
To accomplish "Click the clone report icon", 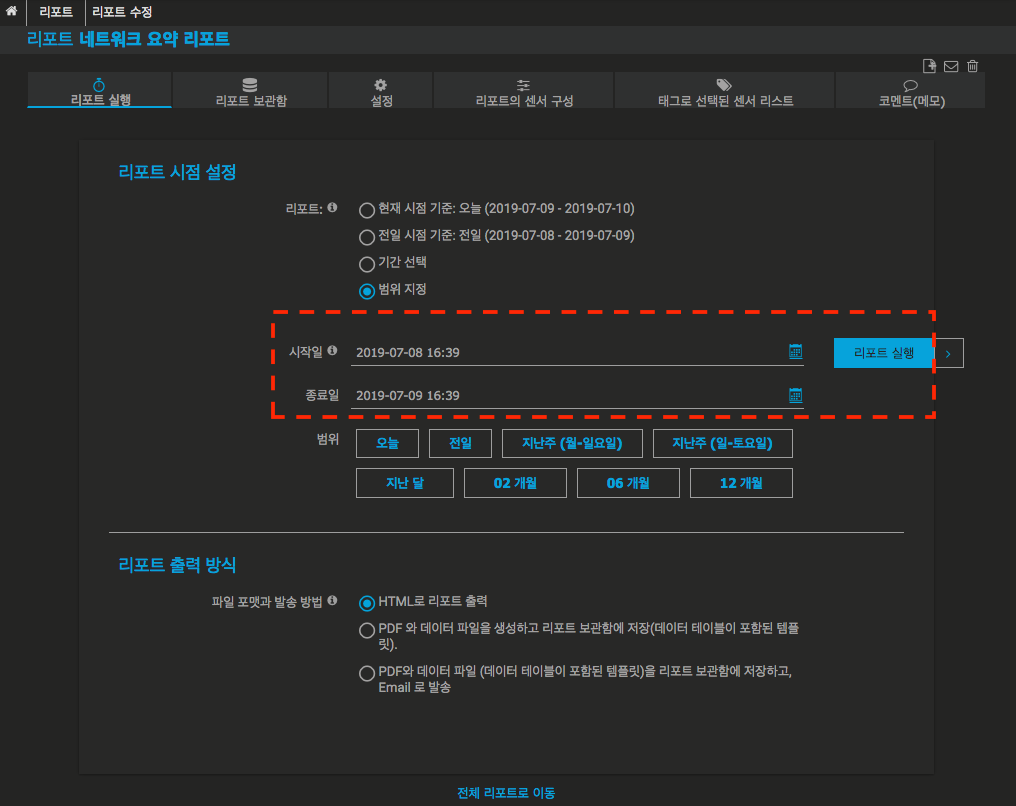I will (x=929, y=66).
